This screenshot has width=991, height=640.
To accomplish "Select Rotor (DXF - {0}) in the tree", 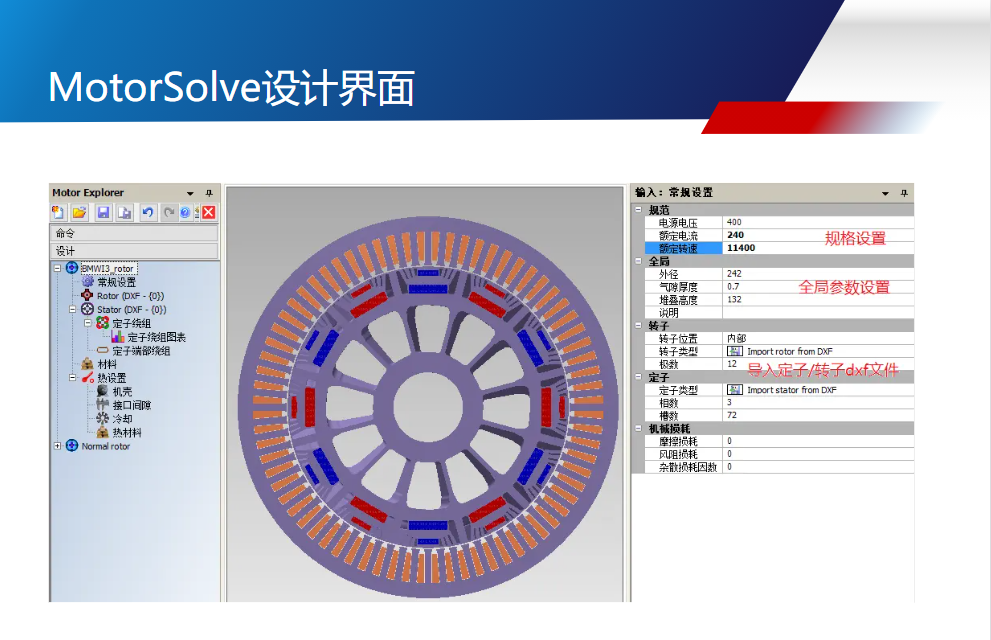I will (129, 296).
